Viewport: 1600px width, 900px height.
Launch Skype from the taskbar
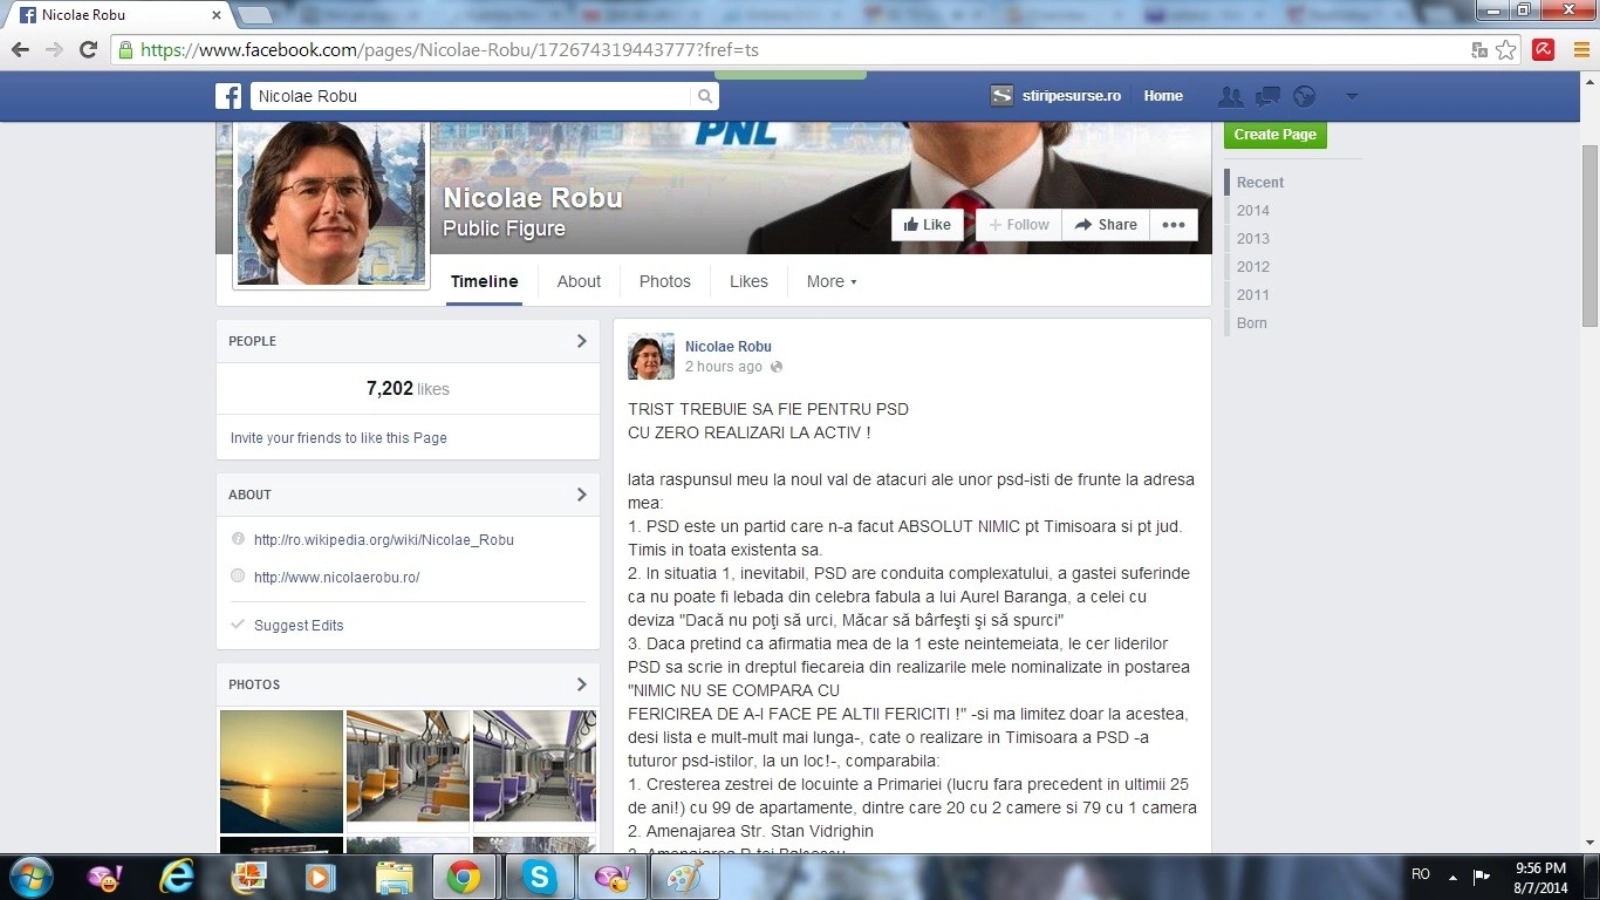539,878
